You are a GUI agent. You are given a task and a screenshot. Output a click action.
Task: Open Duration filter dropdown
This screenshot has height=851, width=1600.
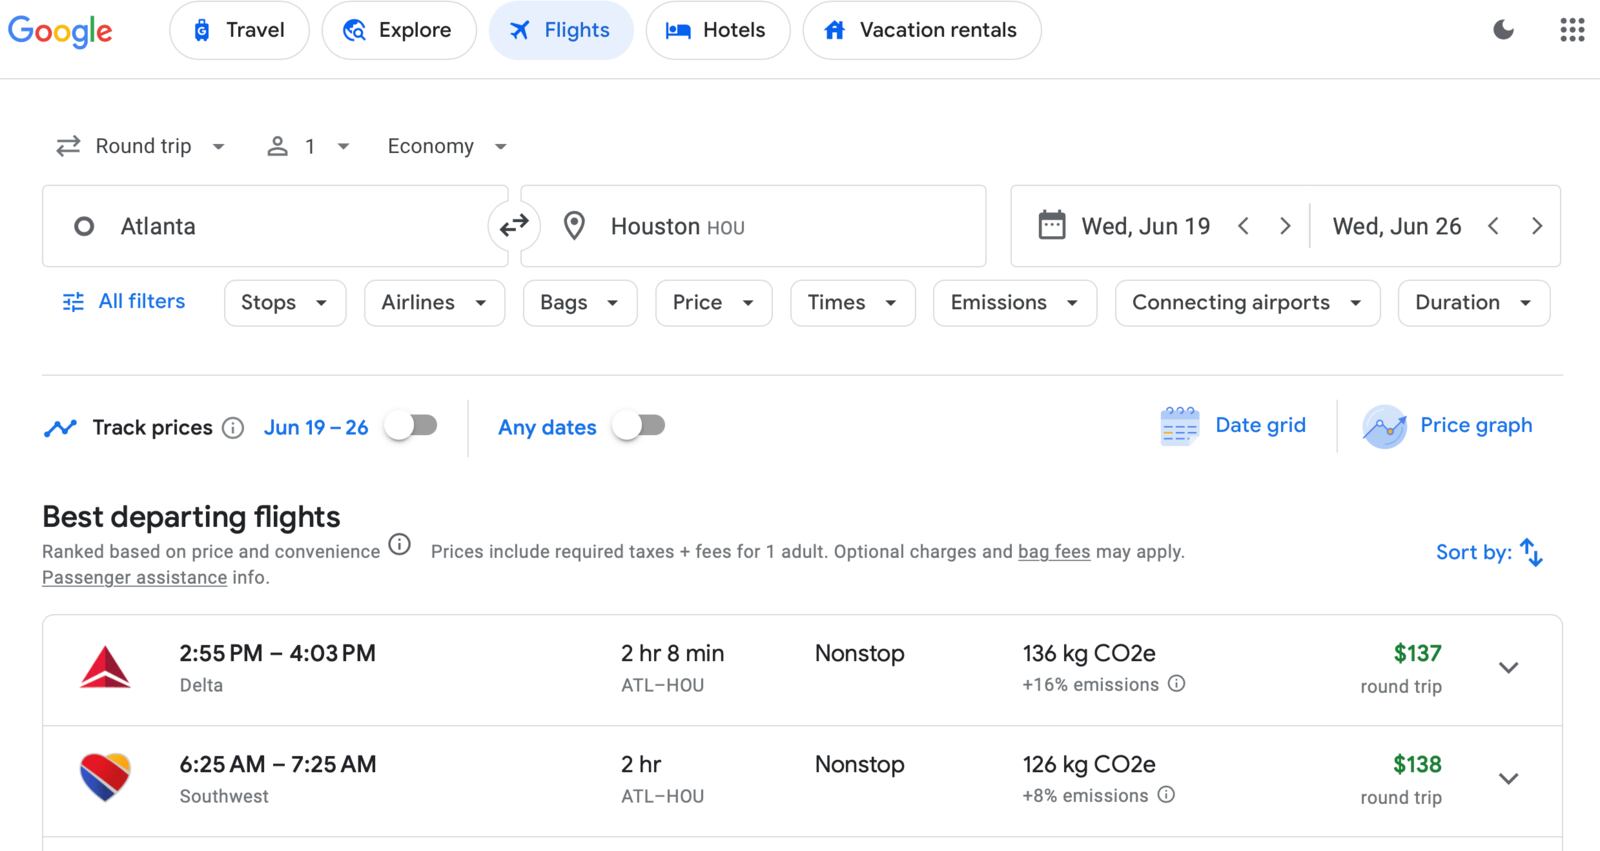[x=1474, y=303]
